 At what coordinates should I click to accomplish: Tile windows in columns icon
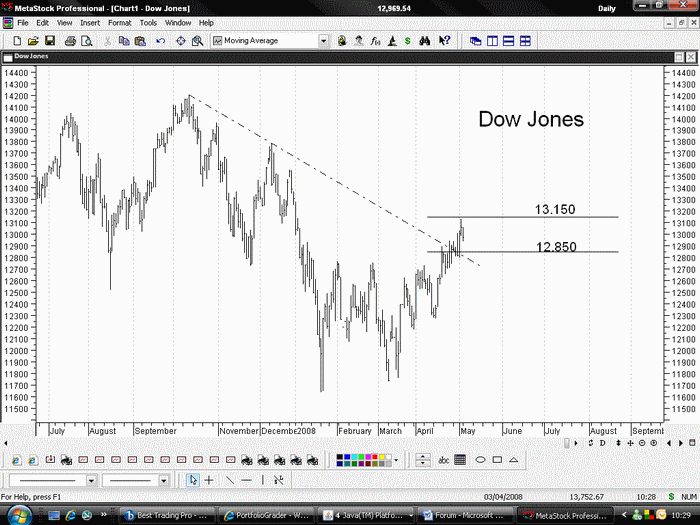click(492, 41)
